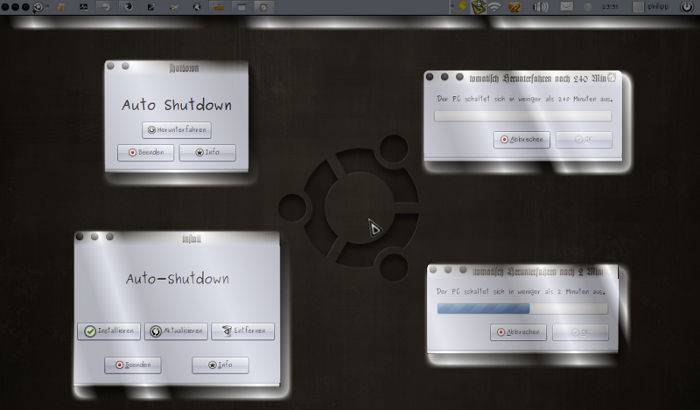Click Abbrechen in the 240 Minuten dialog
The width and height of the screenshot is (700, 410).
coord(521,140)
